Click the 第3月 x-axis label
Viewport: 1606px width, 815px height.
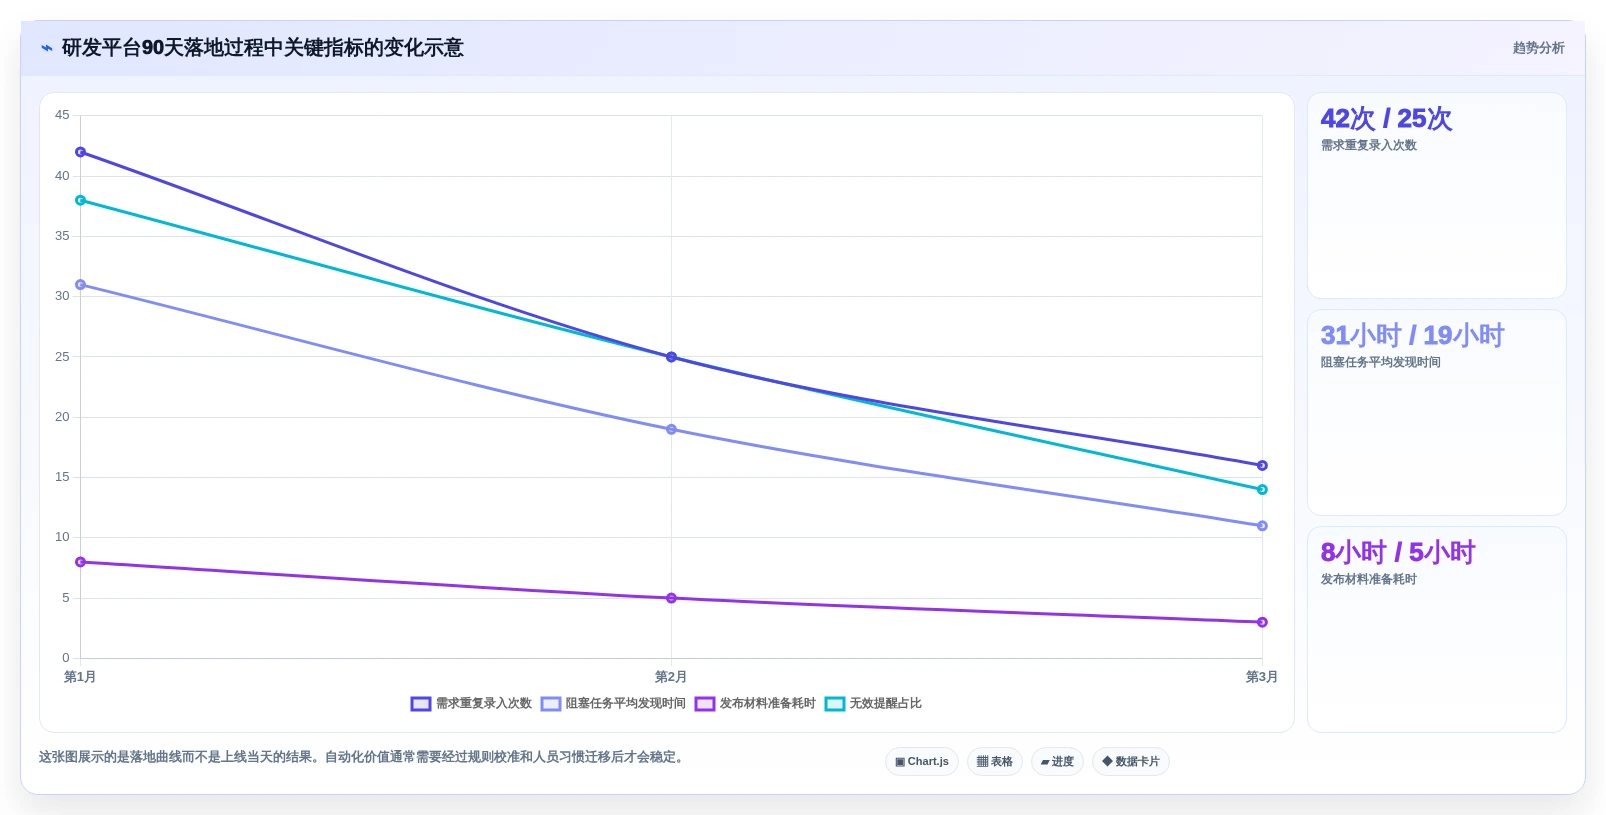coord(1262,677)
